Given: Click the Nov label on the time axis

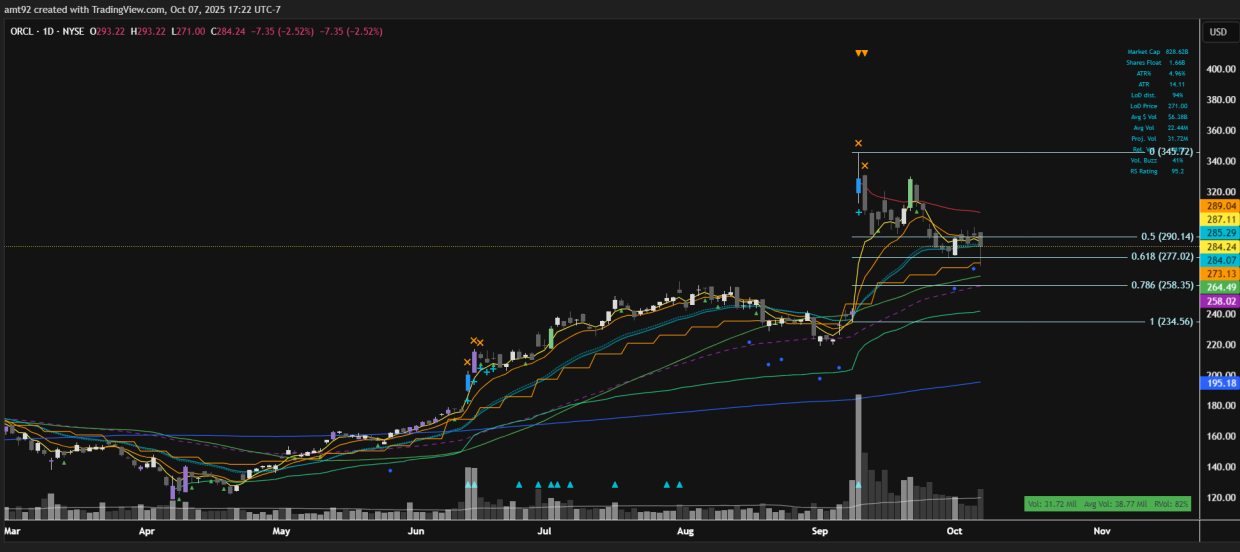Looking at the screenshot, I should (x=1101, y=534).
